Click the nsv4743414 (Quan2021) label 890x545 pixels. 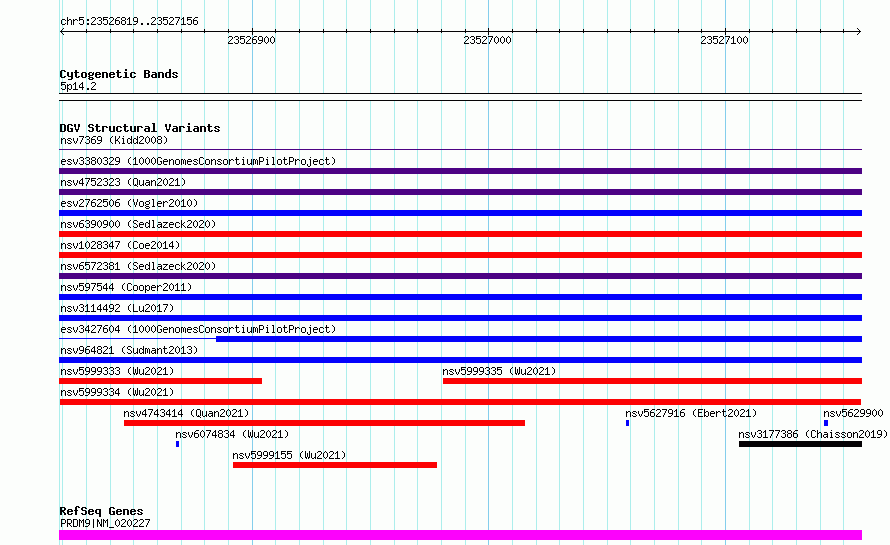[x=186, y=413]
